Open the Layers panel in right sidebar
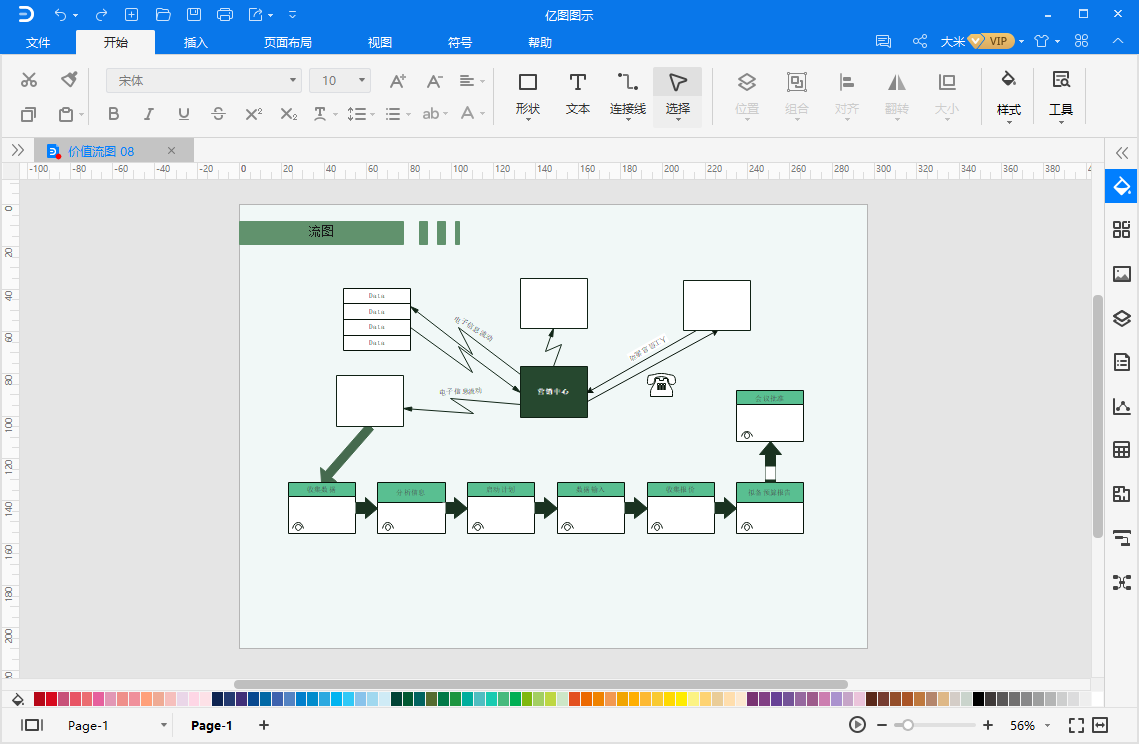Screen dimensions: 1139x744 pos(1122,318)
